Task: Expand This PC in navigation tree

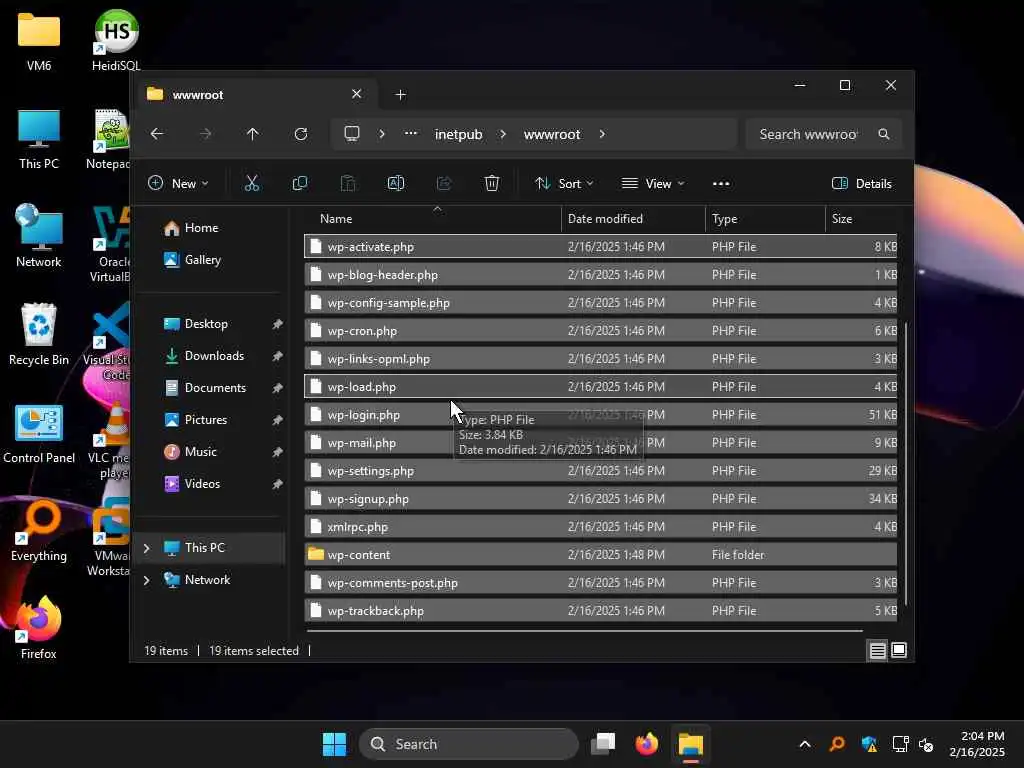Action: [147, 548]
